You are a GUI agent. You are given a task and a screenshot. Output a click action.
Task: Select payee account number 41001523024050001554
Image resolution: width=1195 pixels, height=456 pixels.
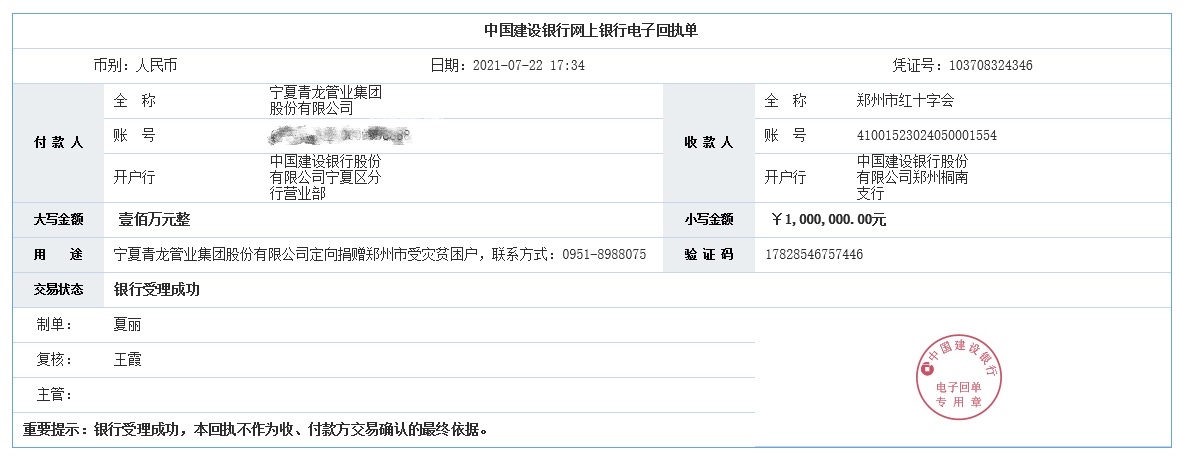[x=927, y=136]
